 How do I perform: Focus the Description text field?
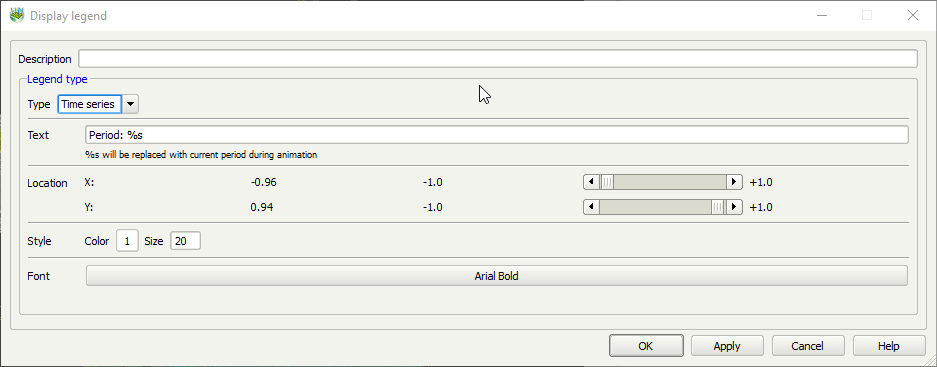(x=498, y=59)
